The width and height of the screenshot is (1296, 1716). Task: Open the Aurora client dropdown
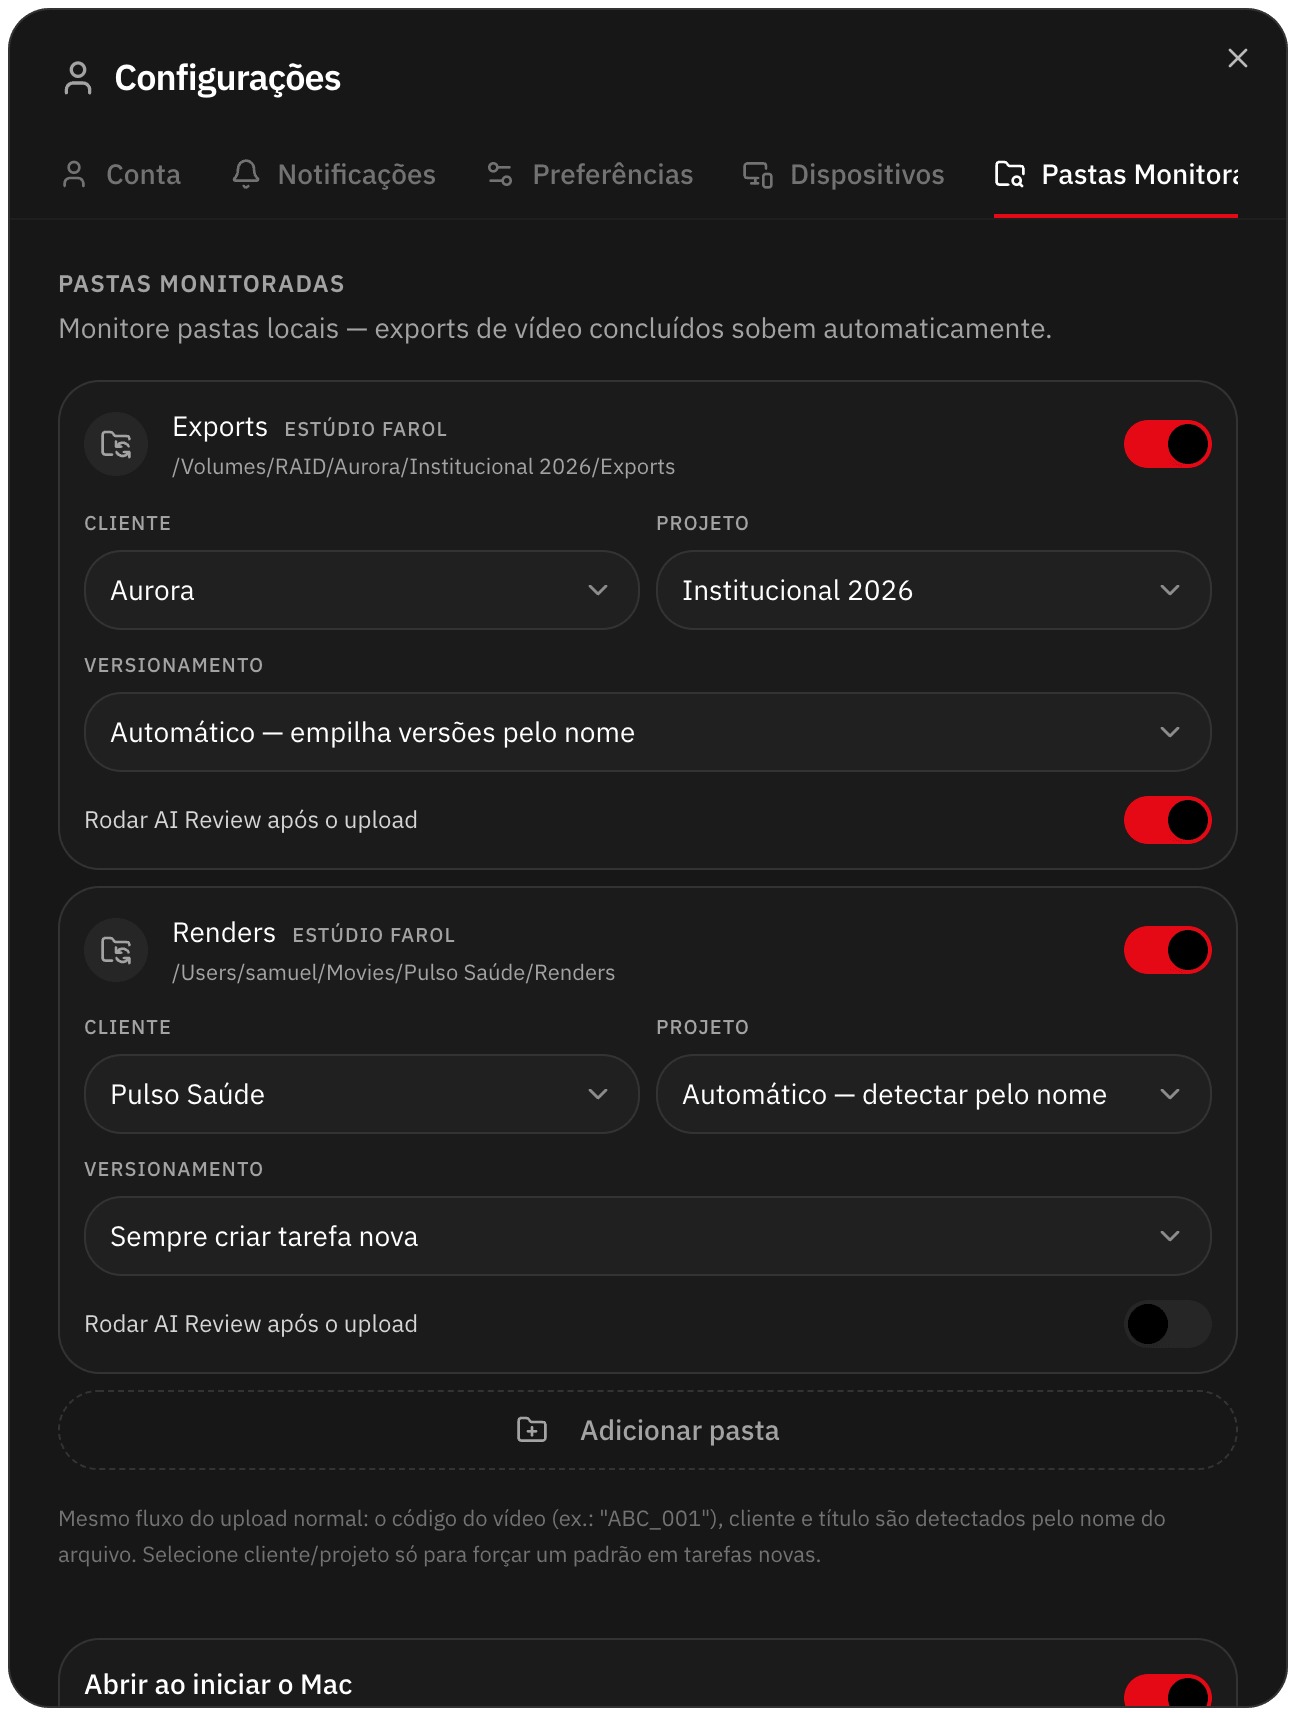pos(362,590)
